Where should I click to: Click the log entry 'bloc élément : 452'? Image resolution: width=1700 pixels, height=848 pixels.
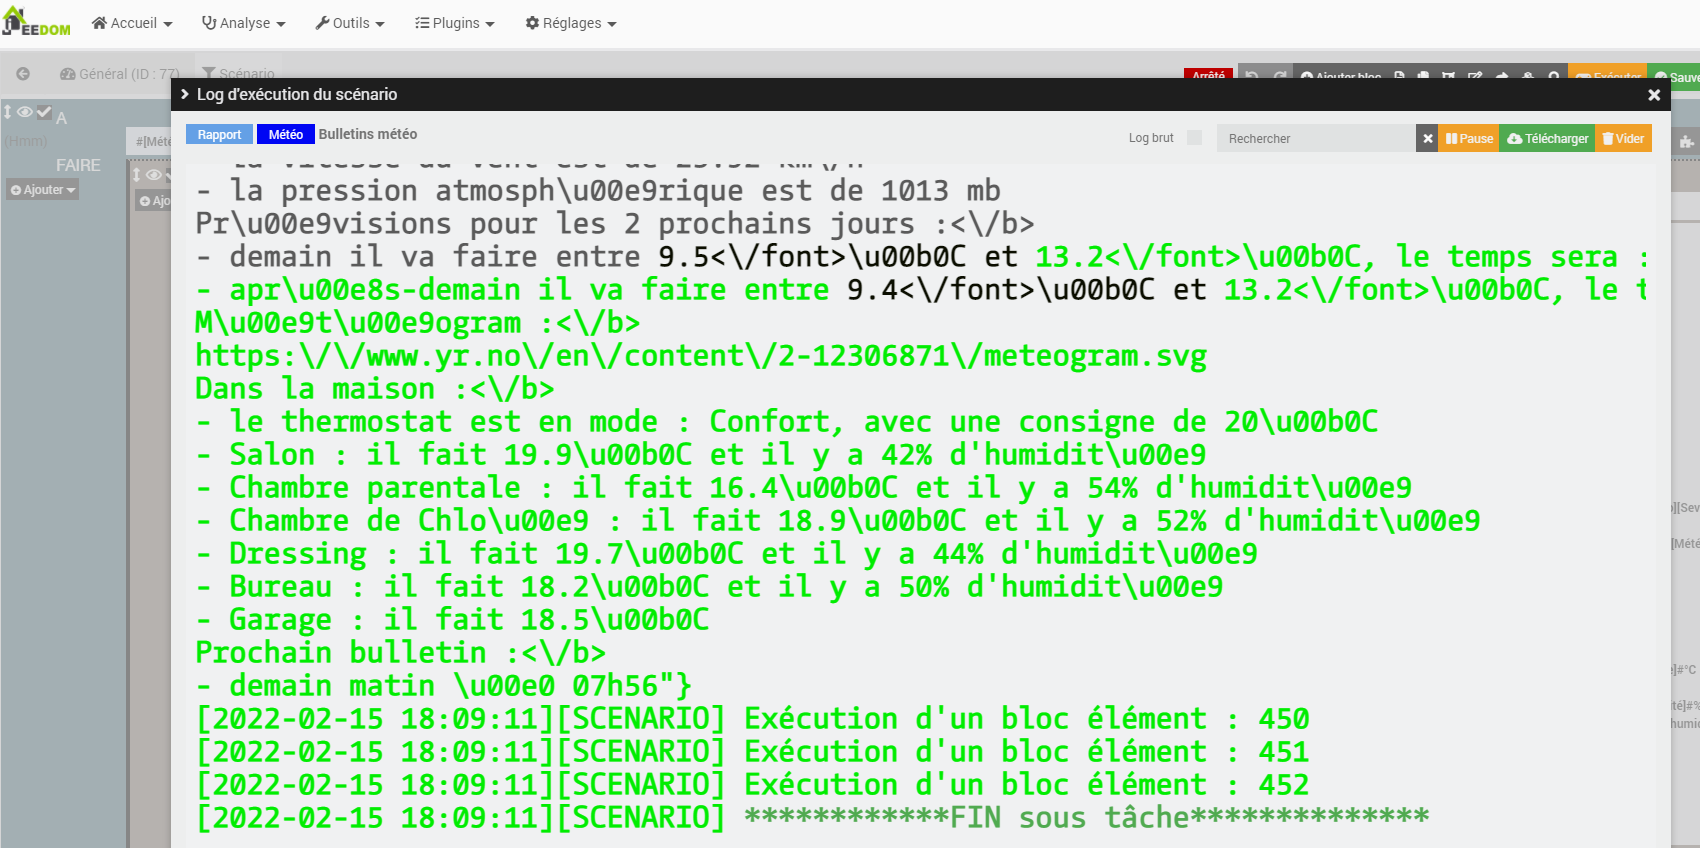[753, 785]
